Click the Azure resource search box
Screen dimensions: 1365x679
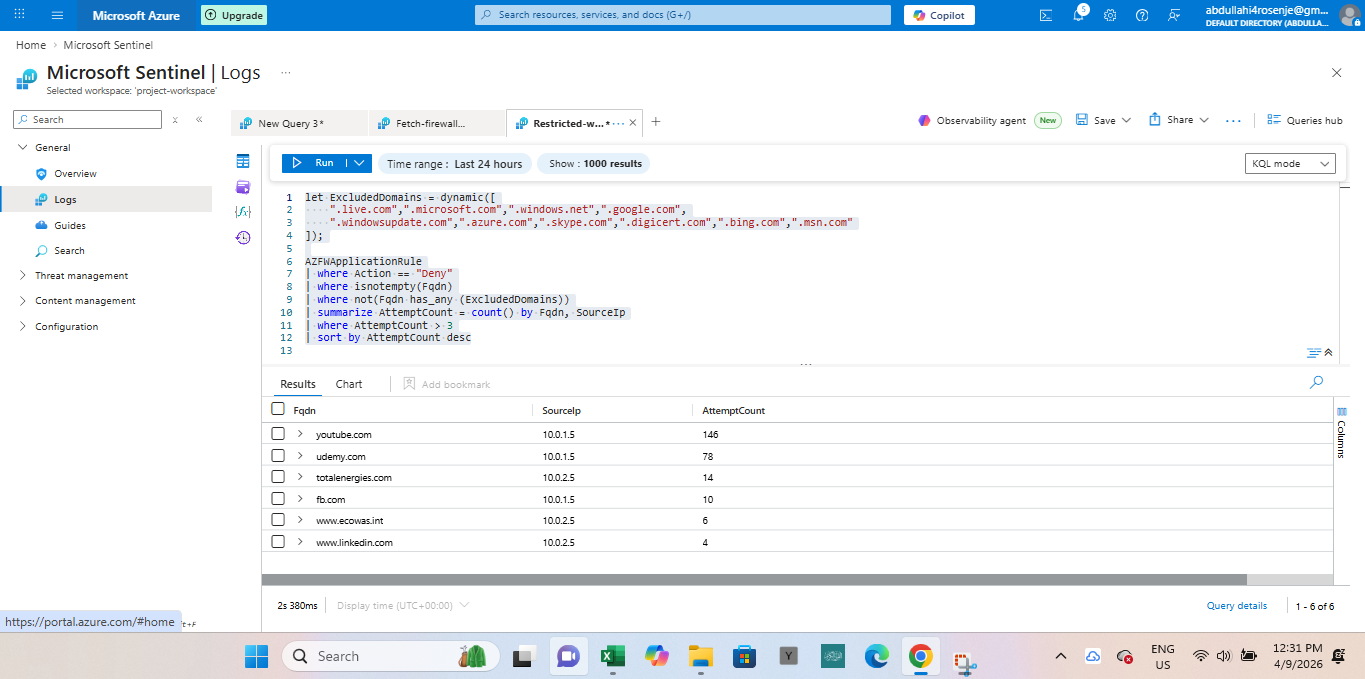(x=683, y=15)
